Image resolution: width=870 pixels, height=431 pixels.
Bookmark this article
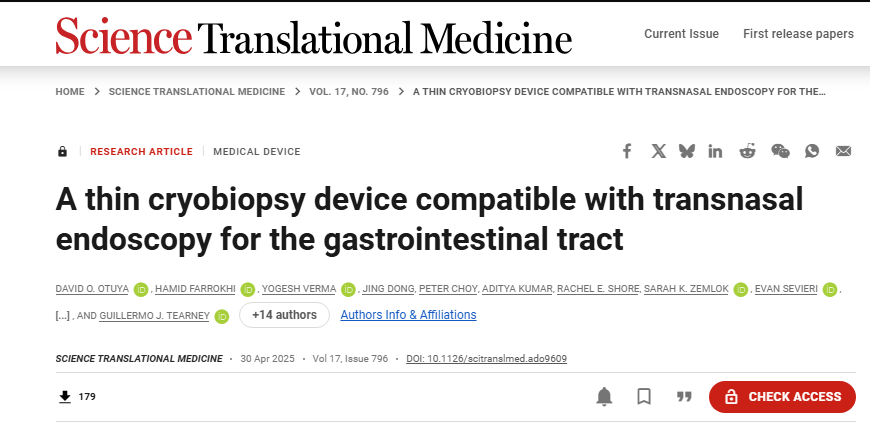coord(644,397)
